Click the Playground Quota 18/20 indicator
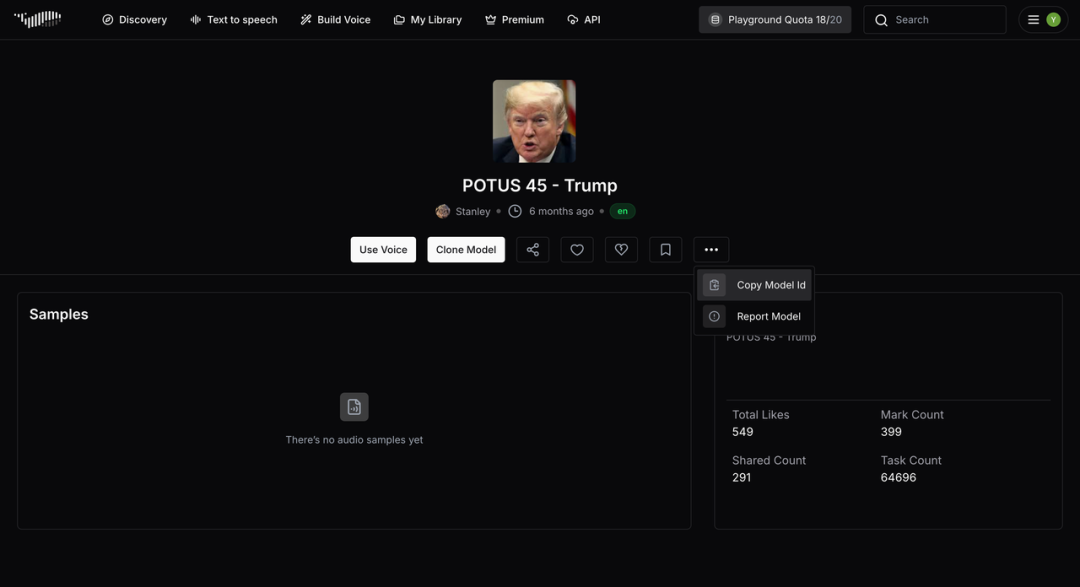1080x587 pixels. point(775,20)
